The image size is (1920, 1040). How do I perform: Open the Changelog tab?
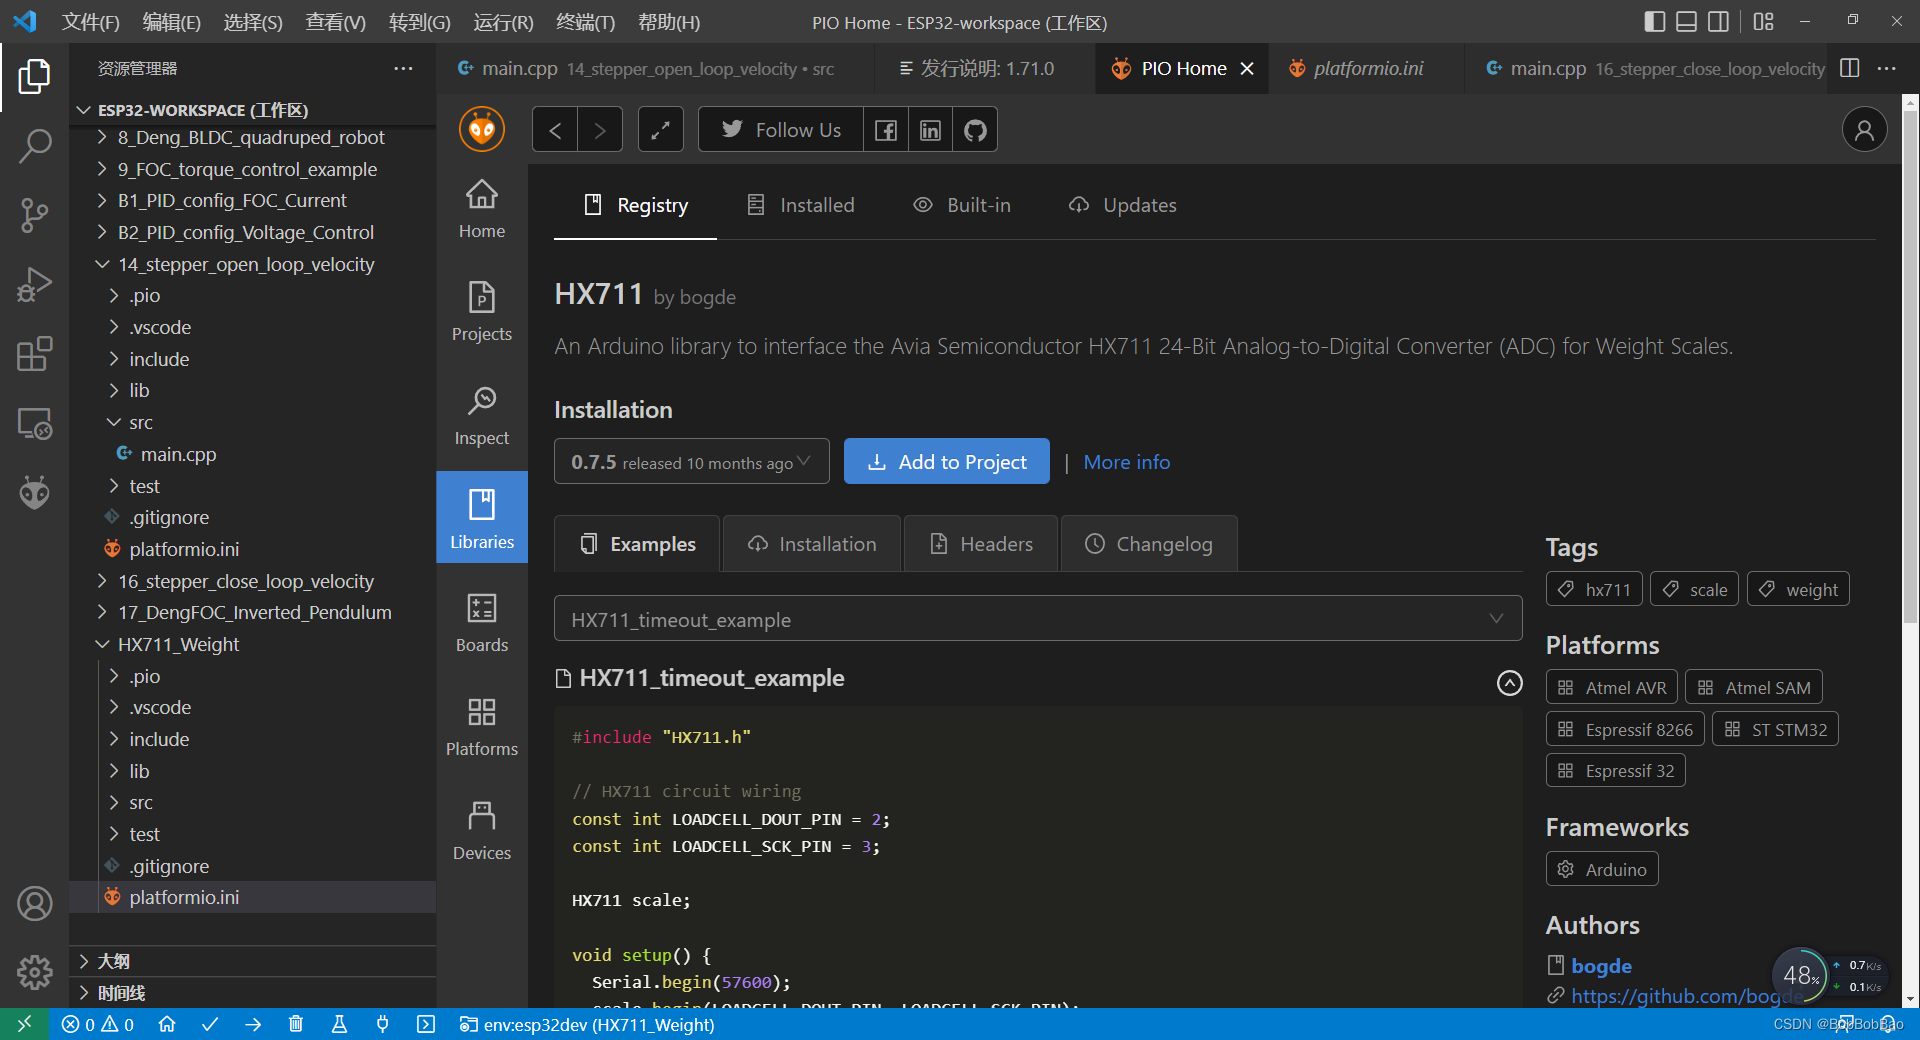click(1149, 544)
